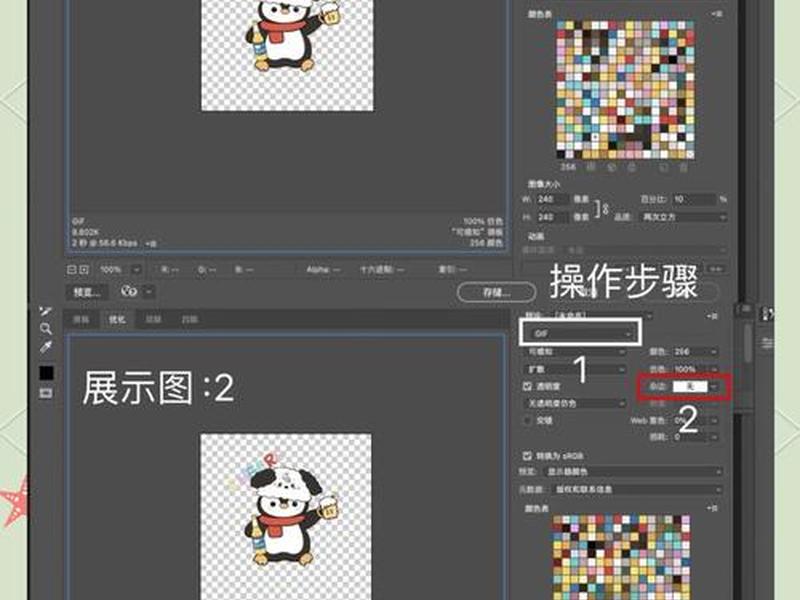800x600 pixels.
Task: Switch to the 优化 tab
Action: click(x=117, y=319)
